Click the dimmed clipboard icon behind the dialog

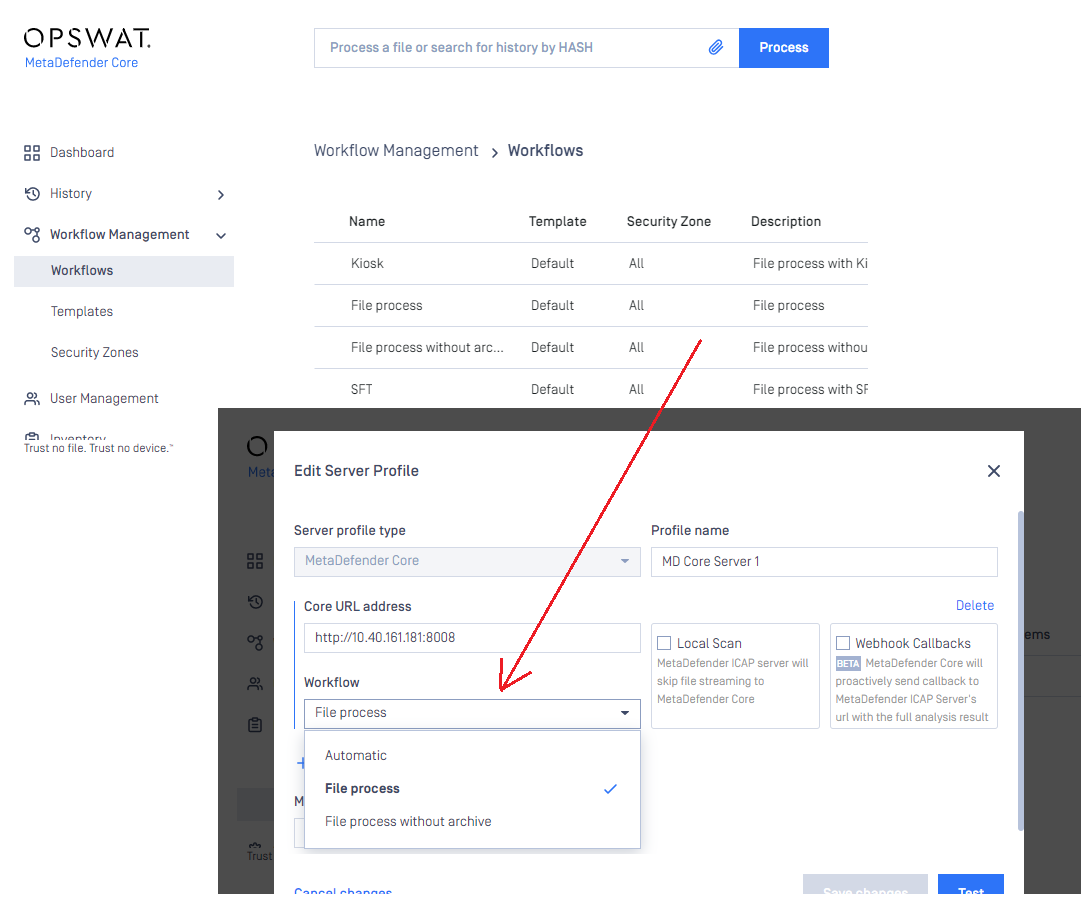(255, 725)
